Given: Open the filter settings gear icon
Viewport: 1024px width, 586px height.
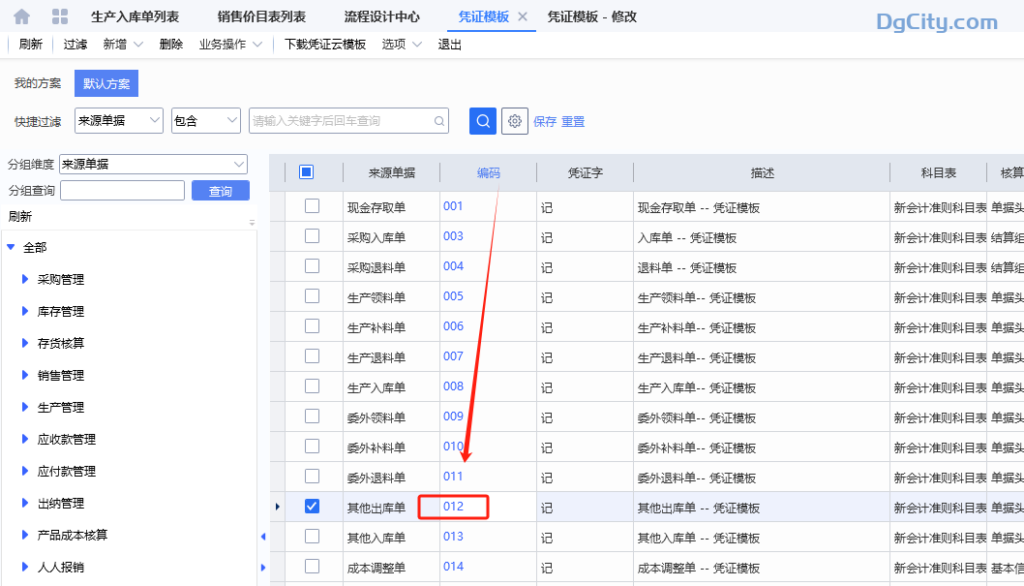Looking at the screenshot, I should [x=514, y=120].
